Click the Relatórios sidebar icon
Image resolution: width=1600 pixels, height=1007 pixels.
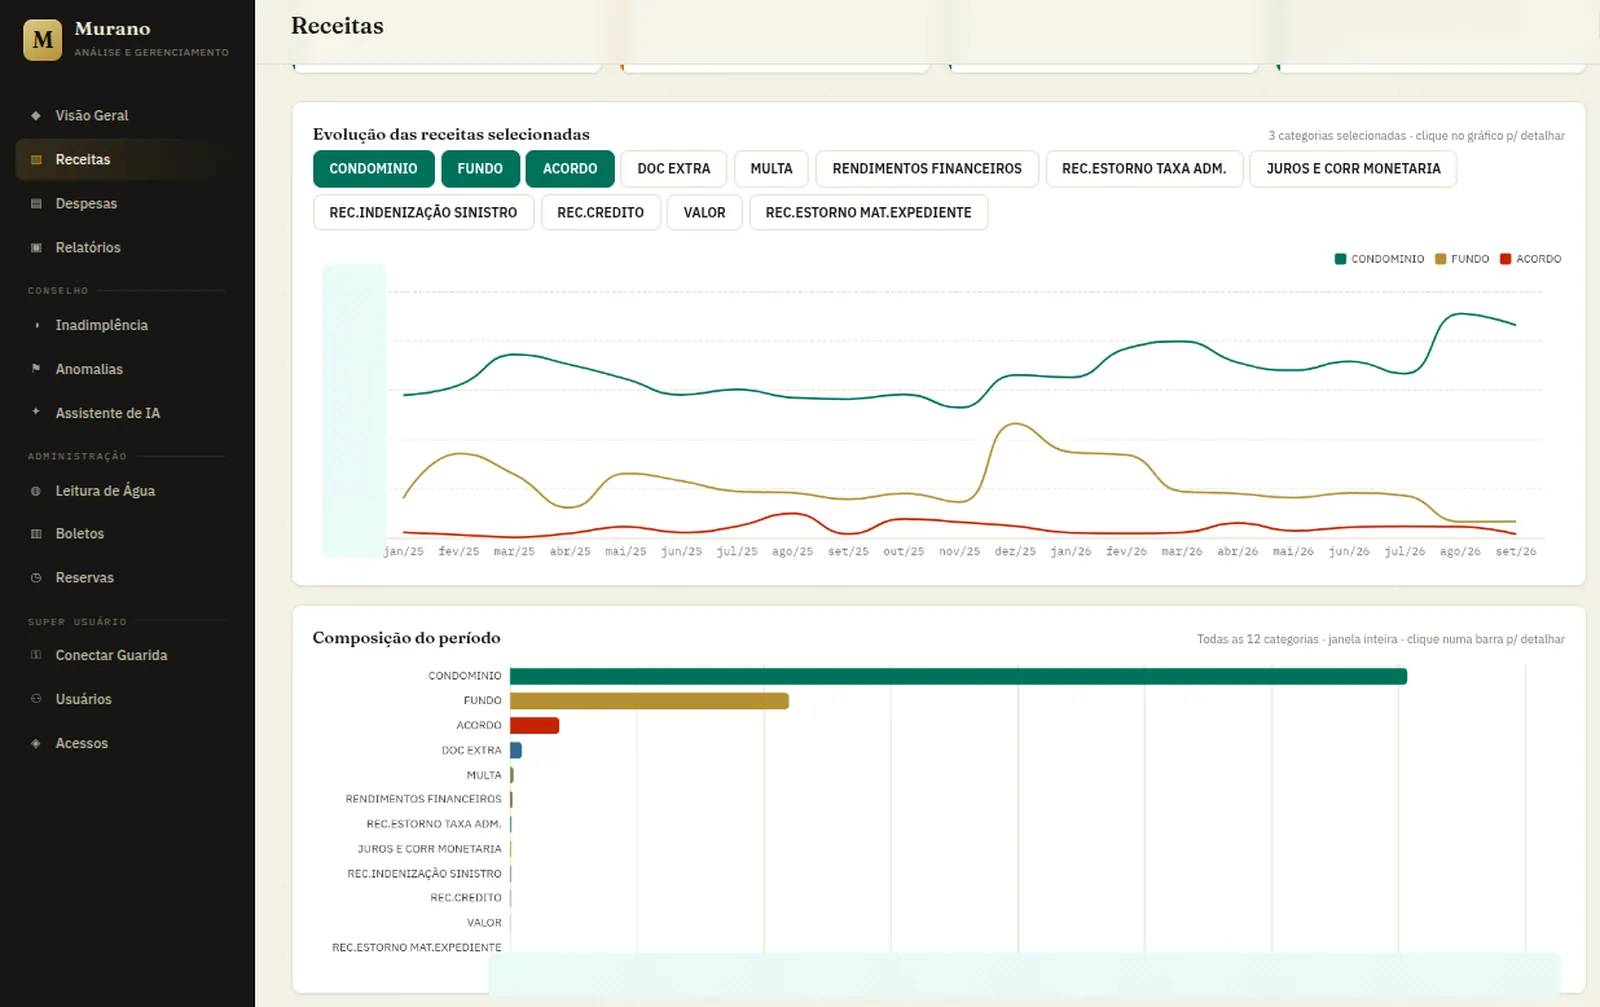[x=36, y=247]
